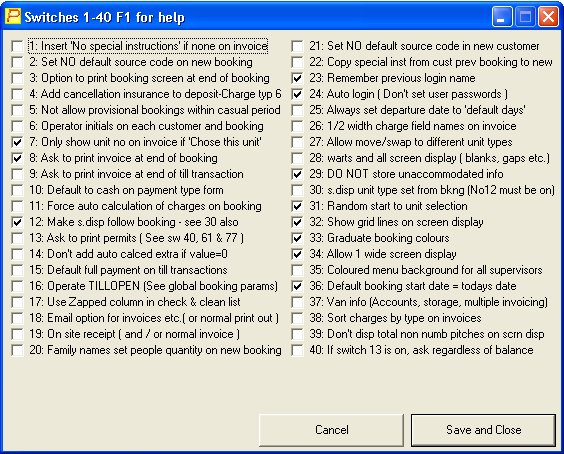This screenshot has height=454, width=564.
Task: Enable switch 18 email option for invoices
Action: [x=17, y=318]
